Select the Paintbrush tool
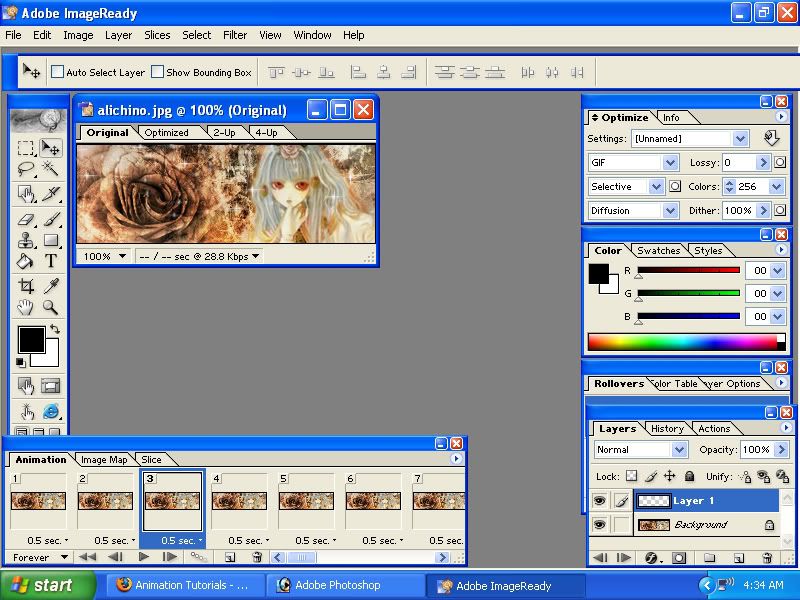Image resolution: width=800 pixels, height=600 pixels. (51, 219)
